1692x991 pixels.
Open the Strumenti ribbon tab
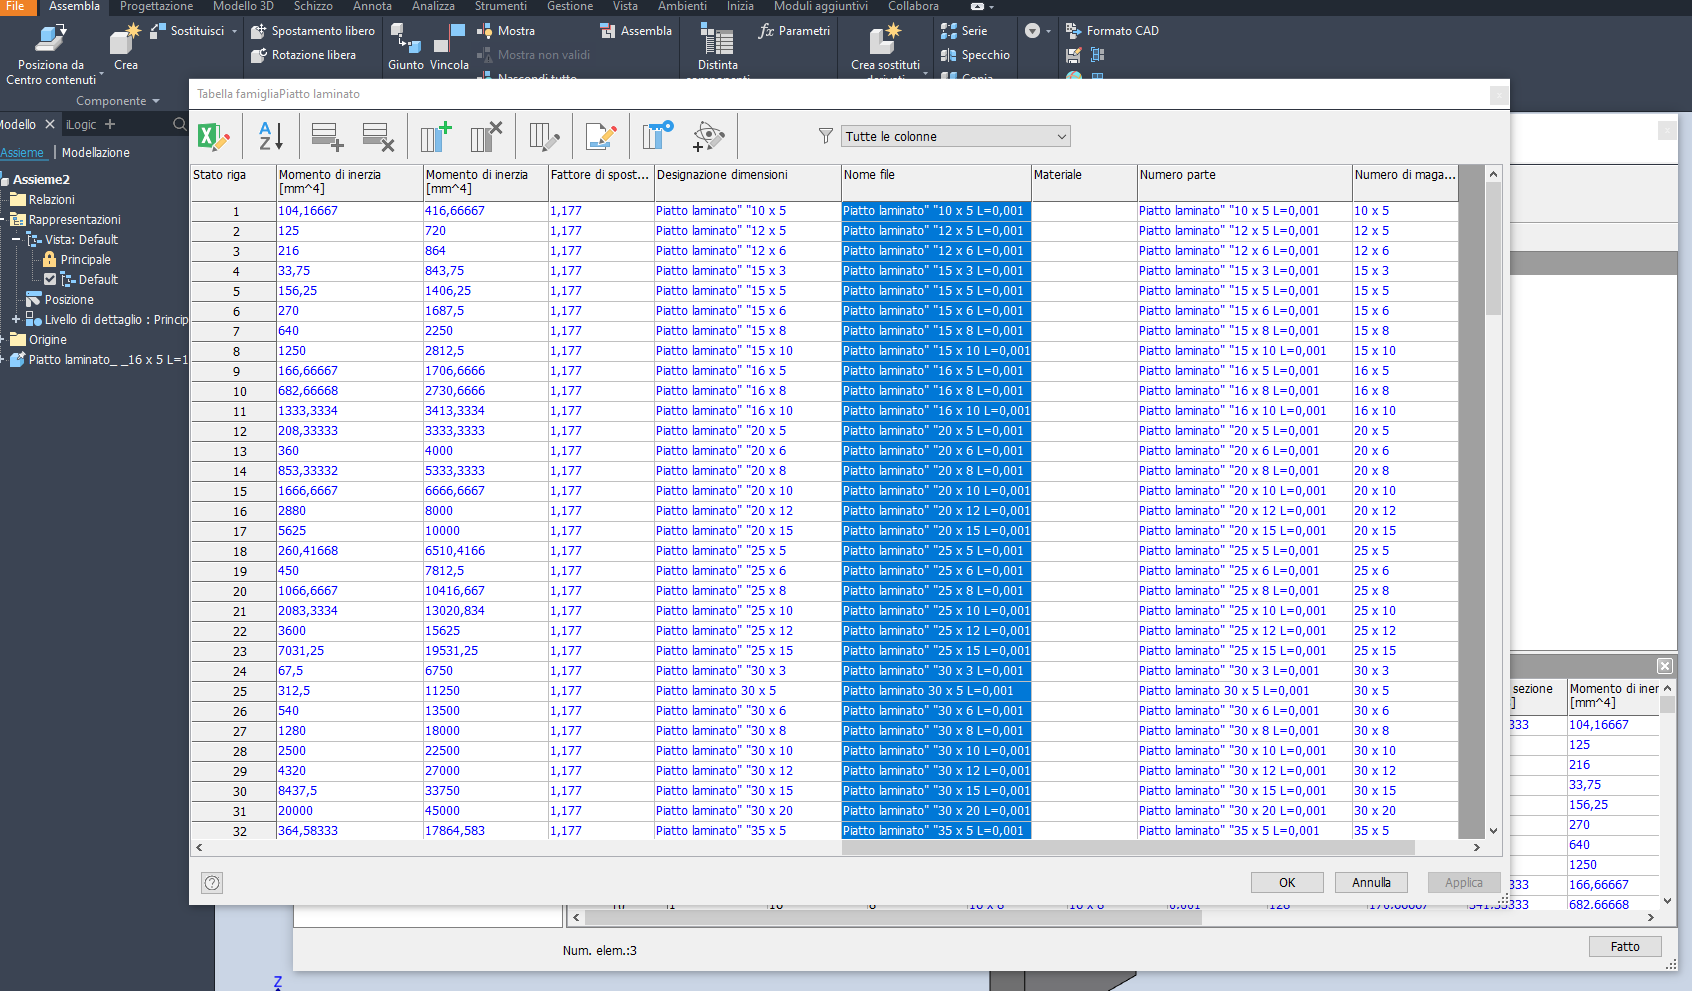click(x=500, y=6)
